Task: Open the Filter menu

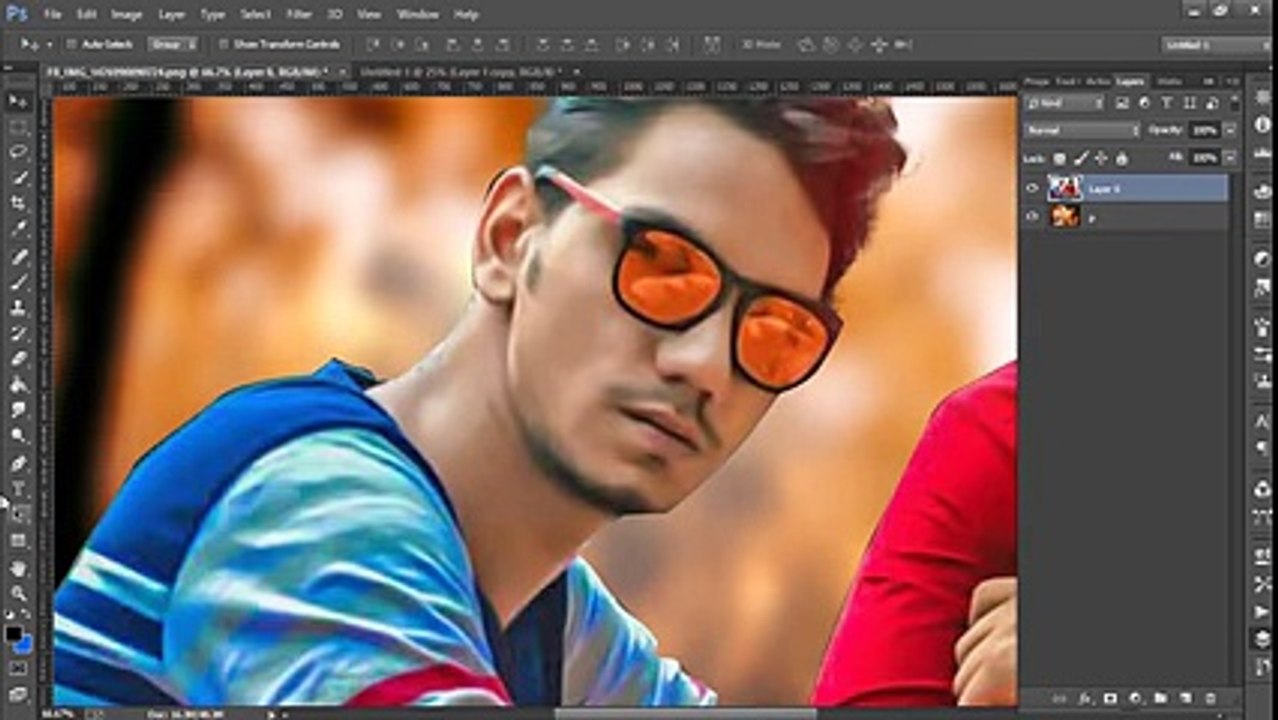Action: click(299, 15)
